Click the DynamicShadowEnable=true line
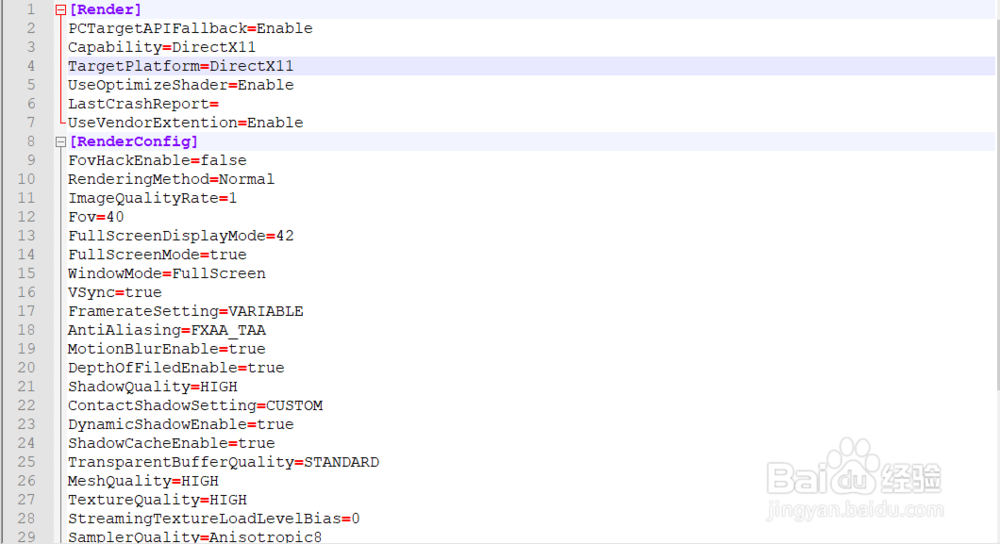 pos(181,424)
